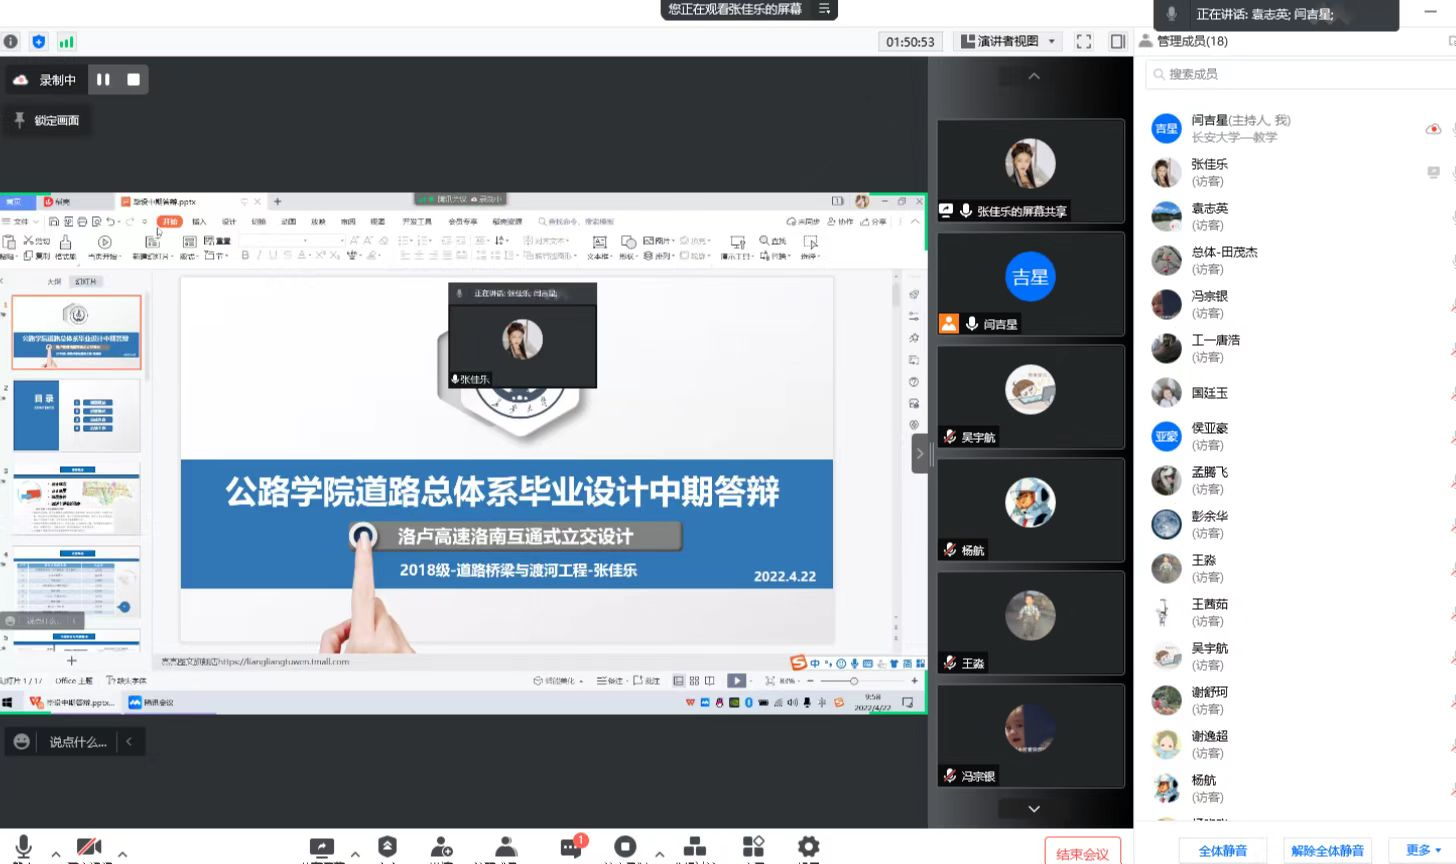Mute the microphone in bottom toolbar
The height and width of the screenshot is (864, 1456).
click(x=24, y=848)
